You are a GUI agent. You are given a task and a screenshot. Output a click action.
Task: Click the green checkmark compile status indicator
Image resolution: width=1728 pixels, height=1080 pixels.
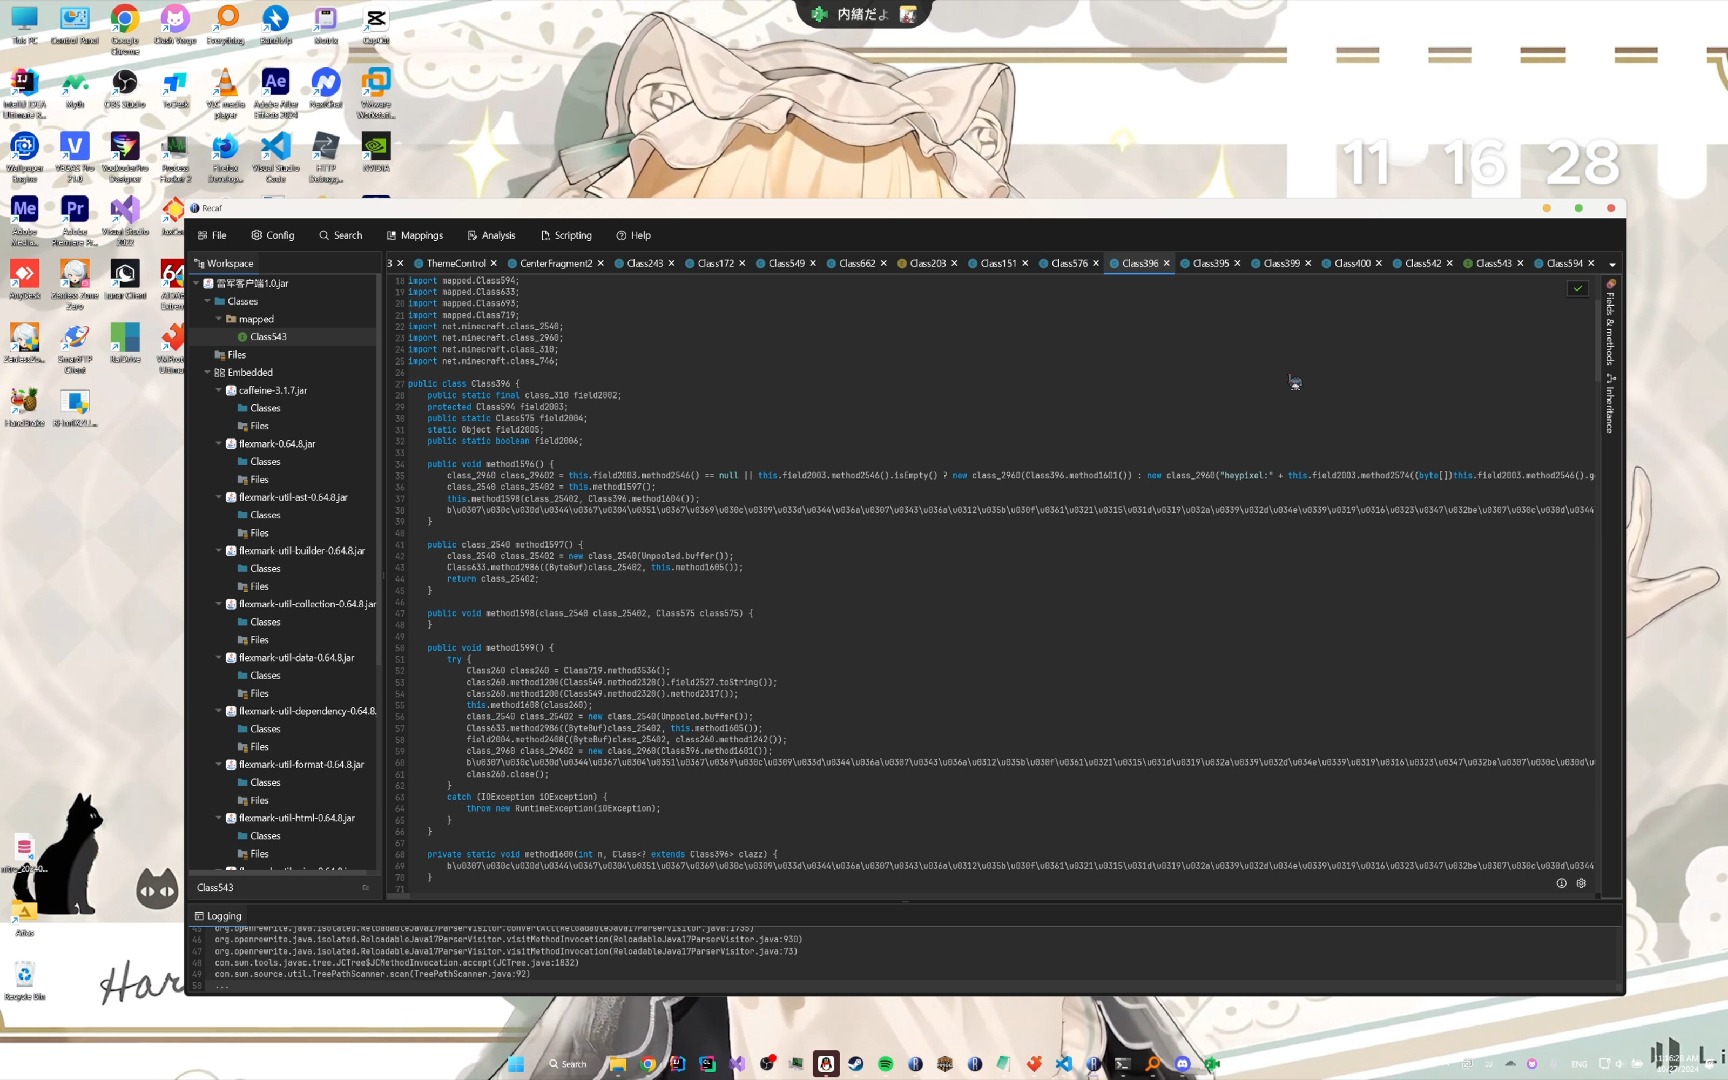(1578, 288)
